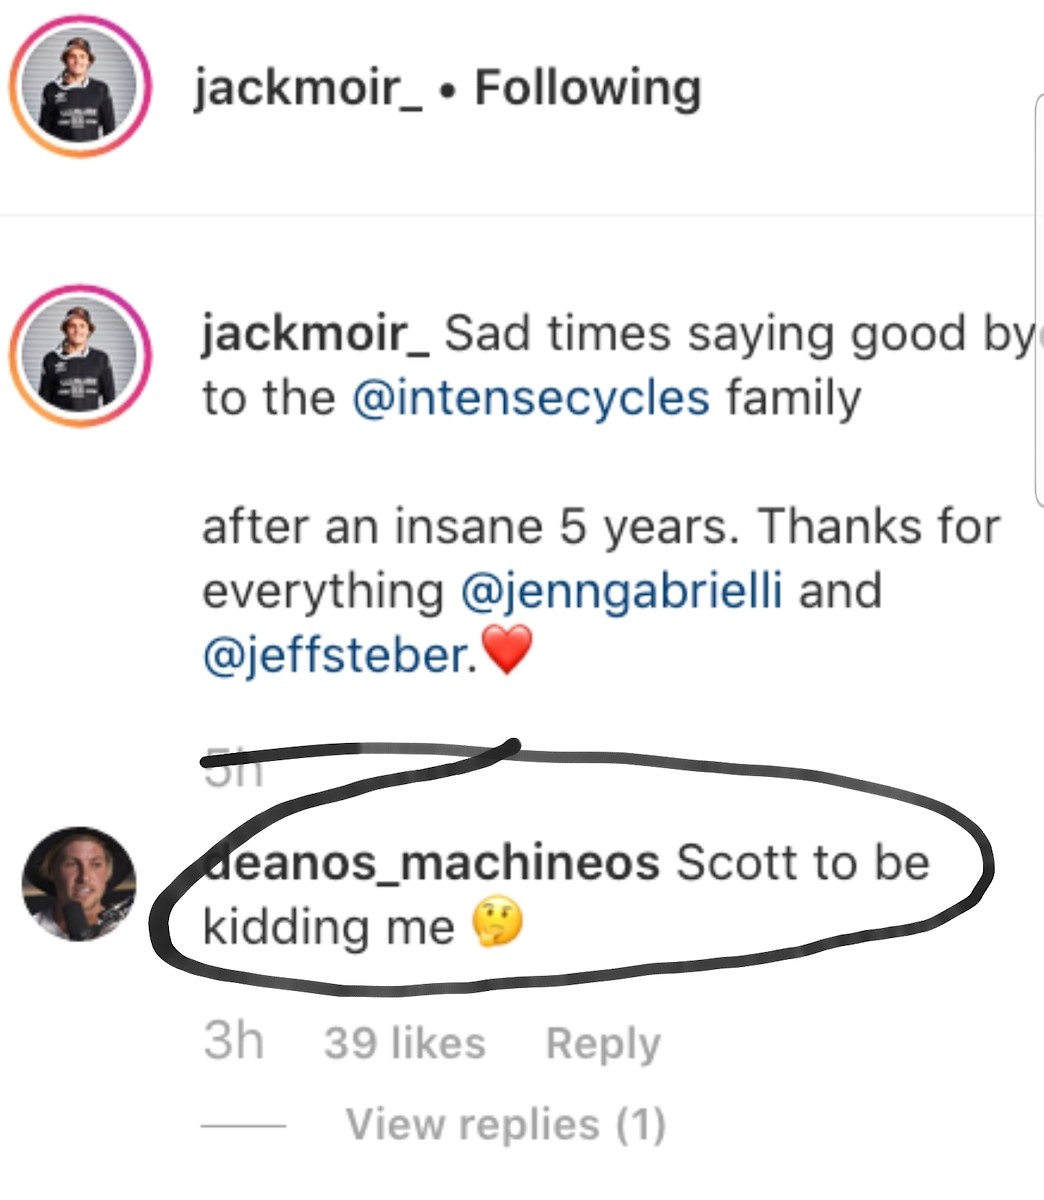1044x1200 pixels.
Task: Open deanos_machineos username link
Action: [431, 862]
